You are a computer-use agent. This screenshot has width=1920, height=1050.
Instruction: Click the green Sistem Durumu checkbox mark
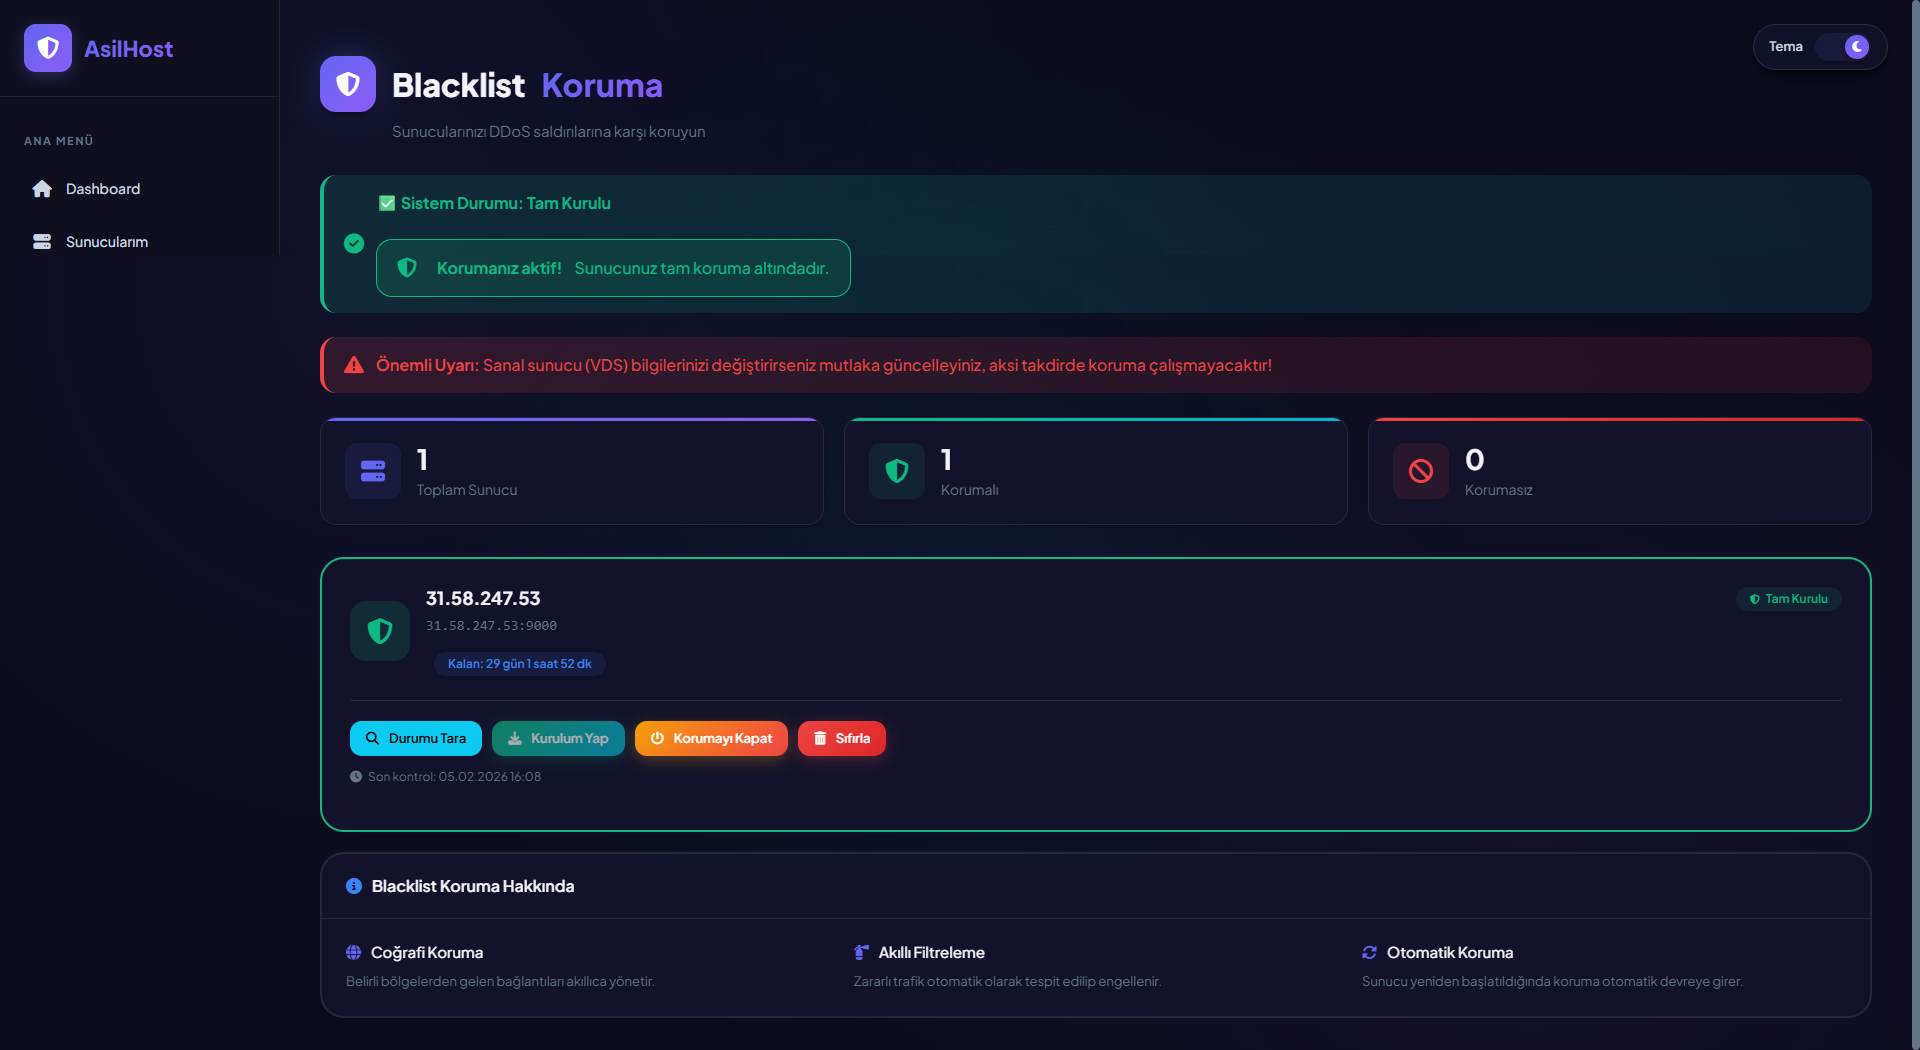click(387, 203)
